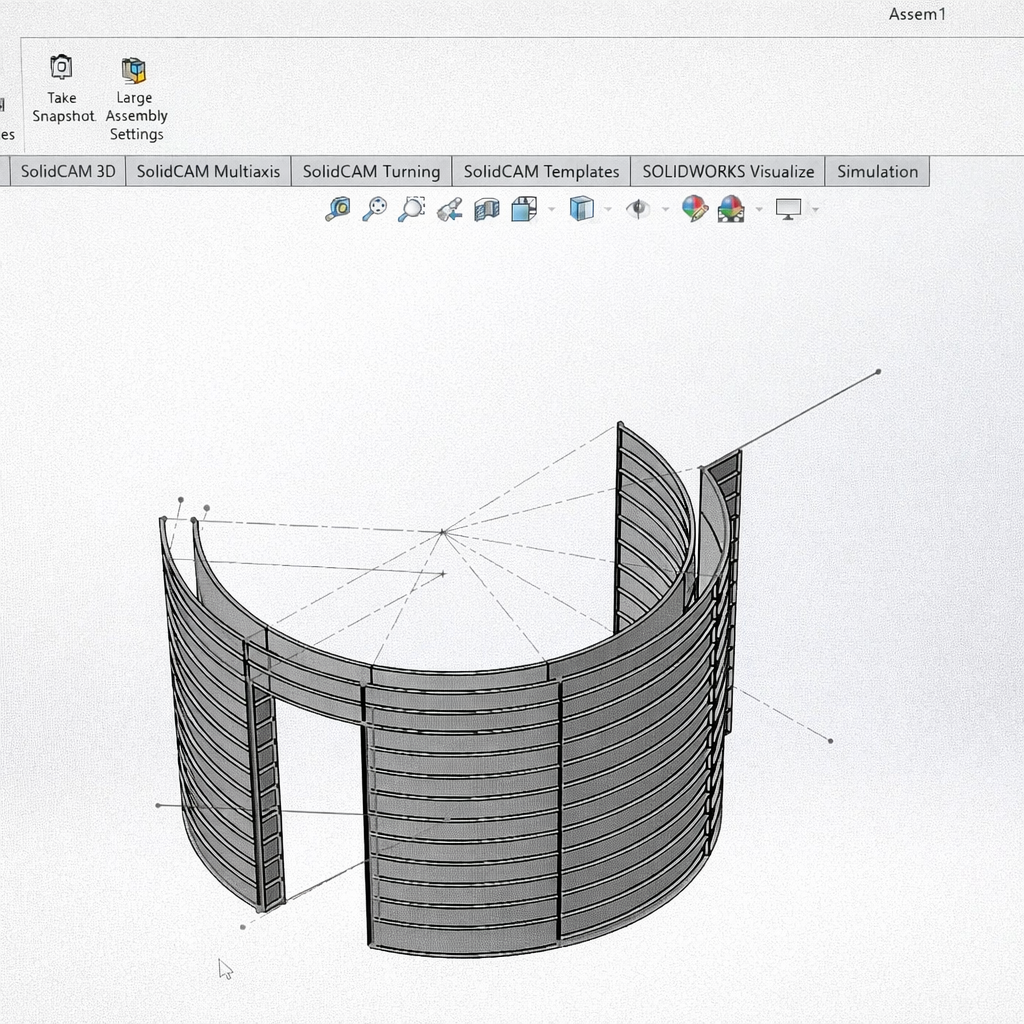Select the SolidCAM Turning tab

(x=371, y=171)
